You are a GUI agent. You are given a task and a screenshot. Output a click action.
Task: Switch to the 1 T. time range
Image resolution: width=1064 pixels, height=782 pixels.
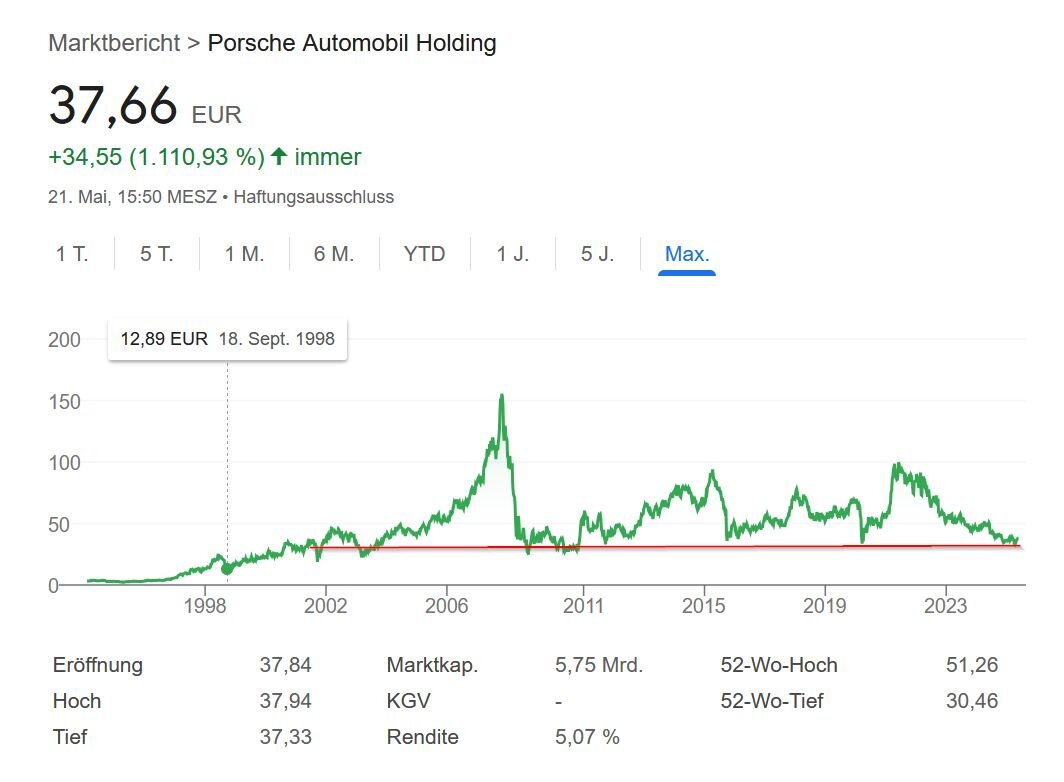pos(72,254)
